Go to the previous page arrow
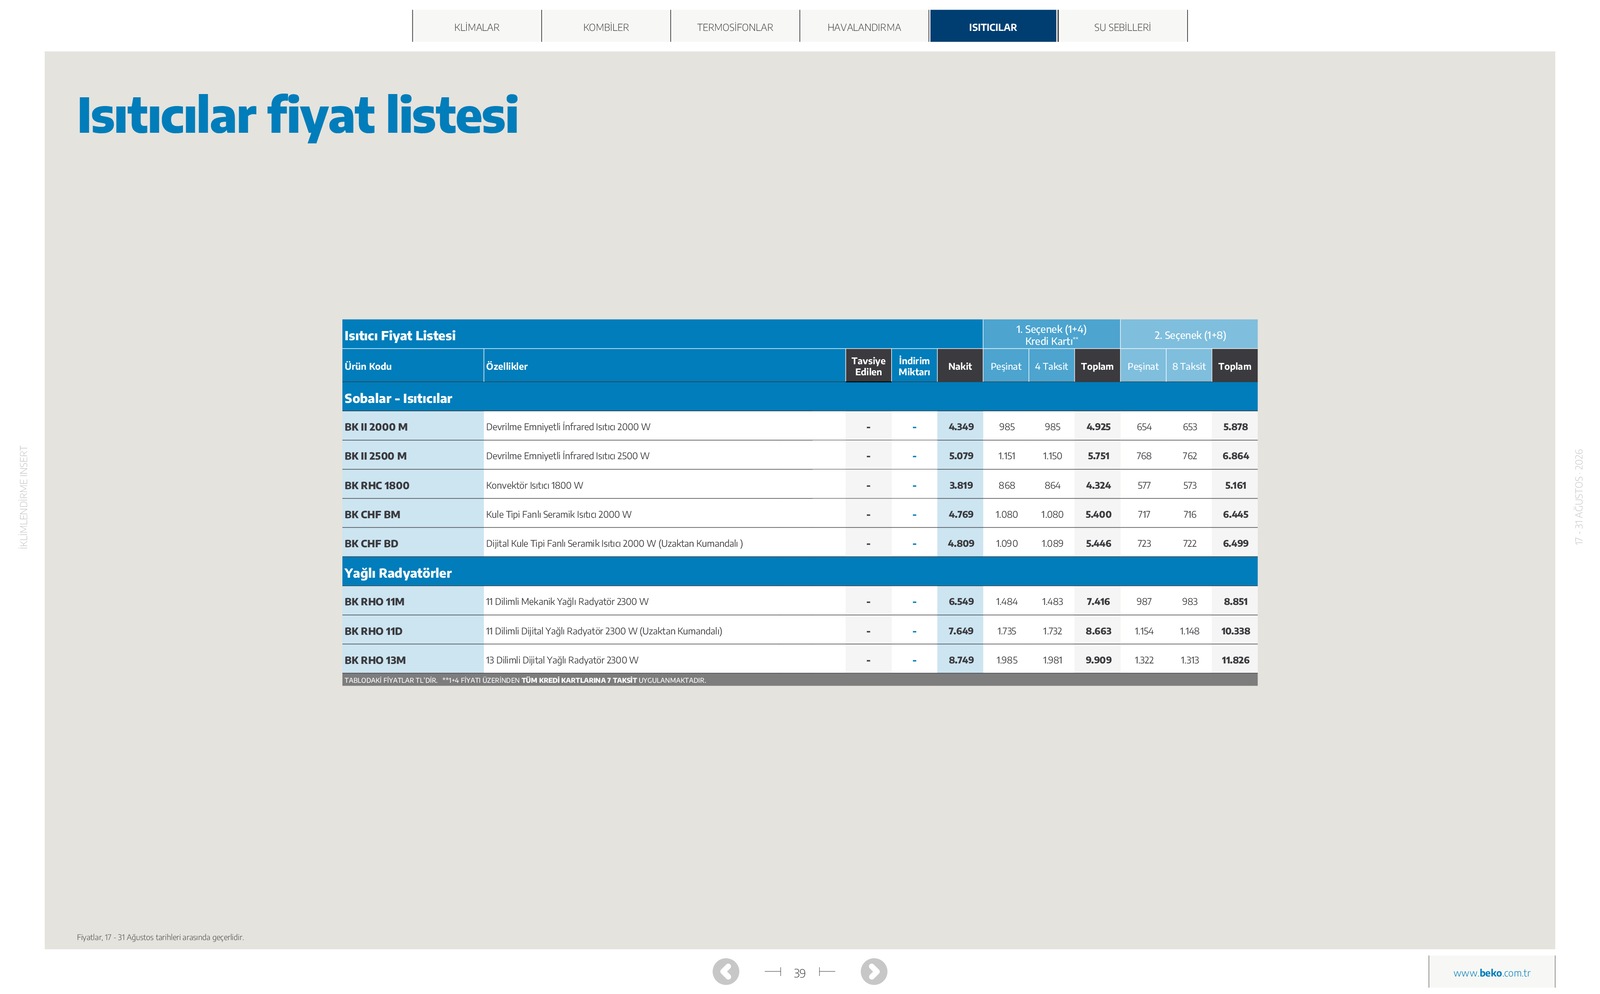The height and width of the screenshot is (994, 1600). [726, 971]
